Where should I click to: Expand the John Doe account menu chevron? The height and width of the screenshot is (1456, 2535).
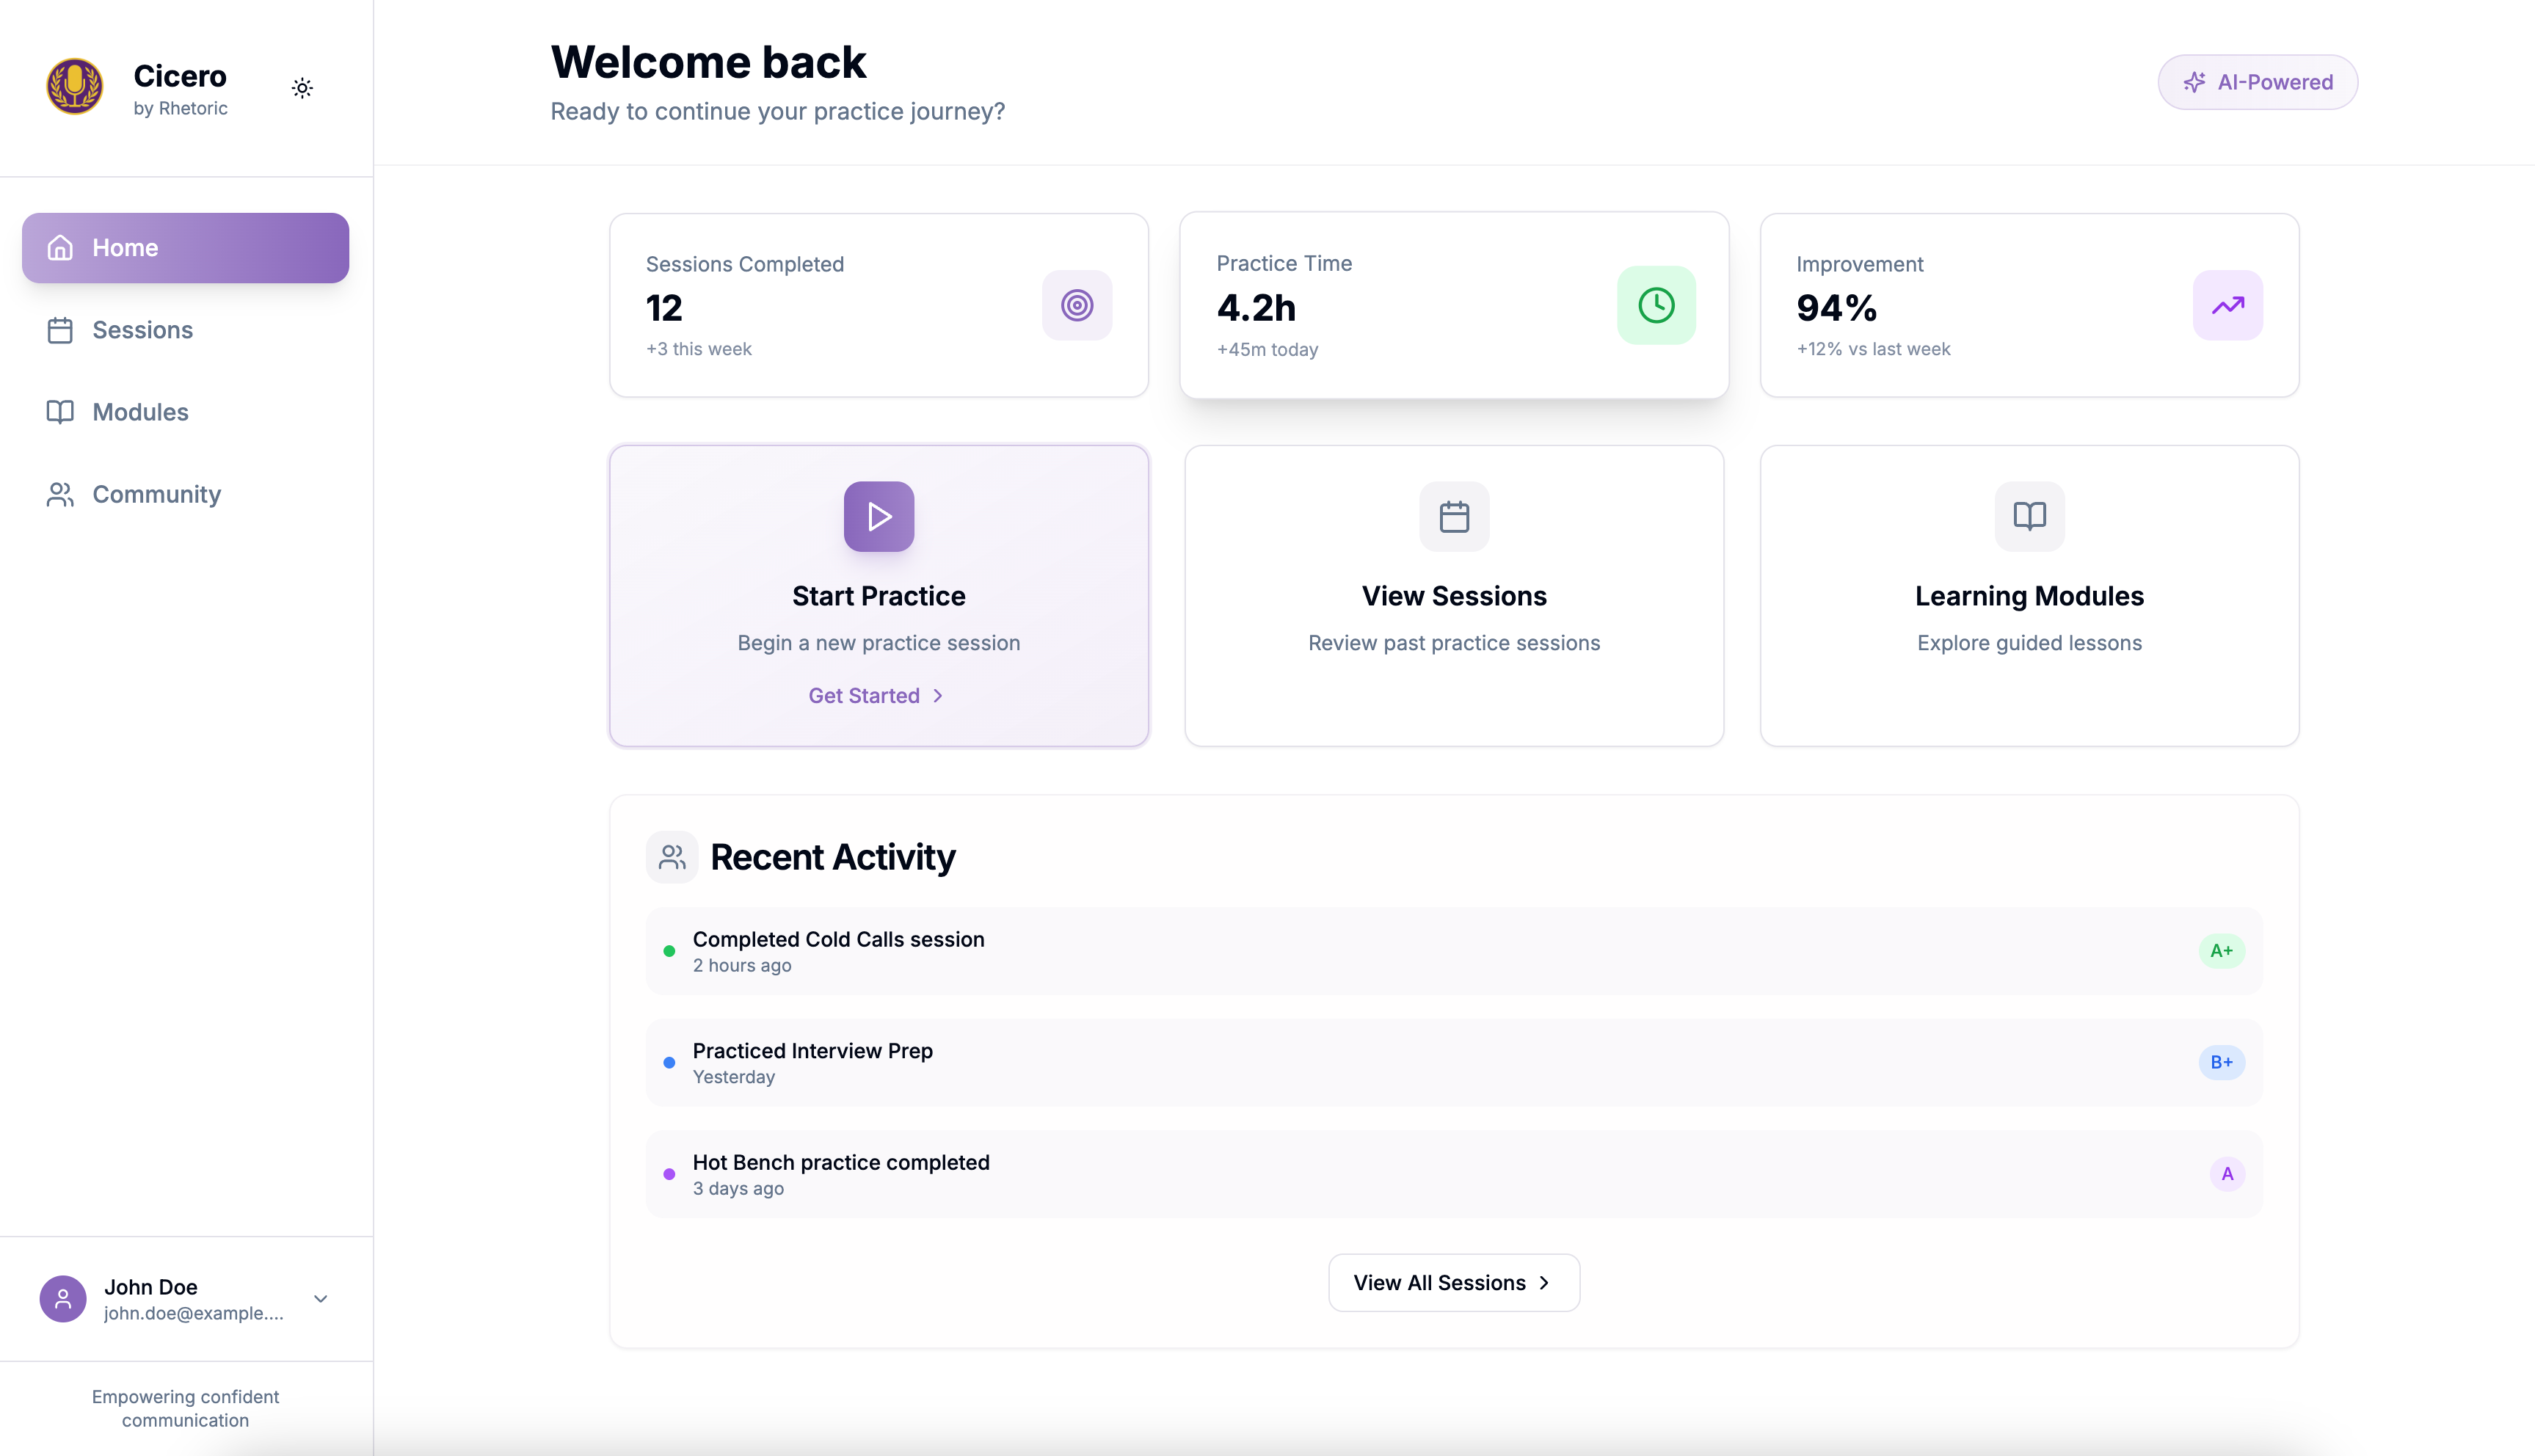pyautogui.click(x=319, y=1298)
